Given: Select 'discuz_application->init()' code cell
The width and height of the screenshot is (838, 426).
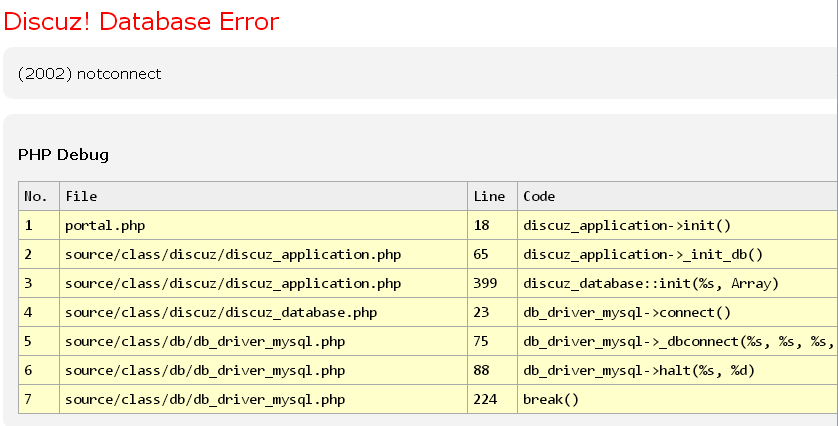Looking at the screenshot, I should (677, 226).
